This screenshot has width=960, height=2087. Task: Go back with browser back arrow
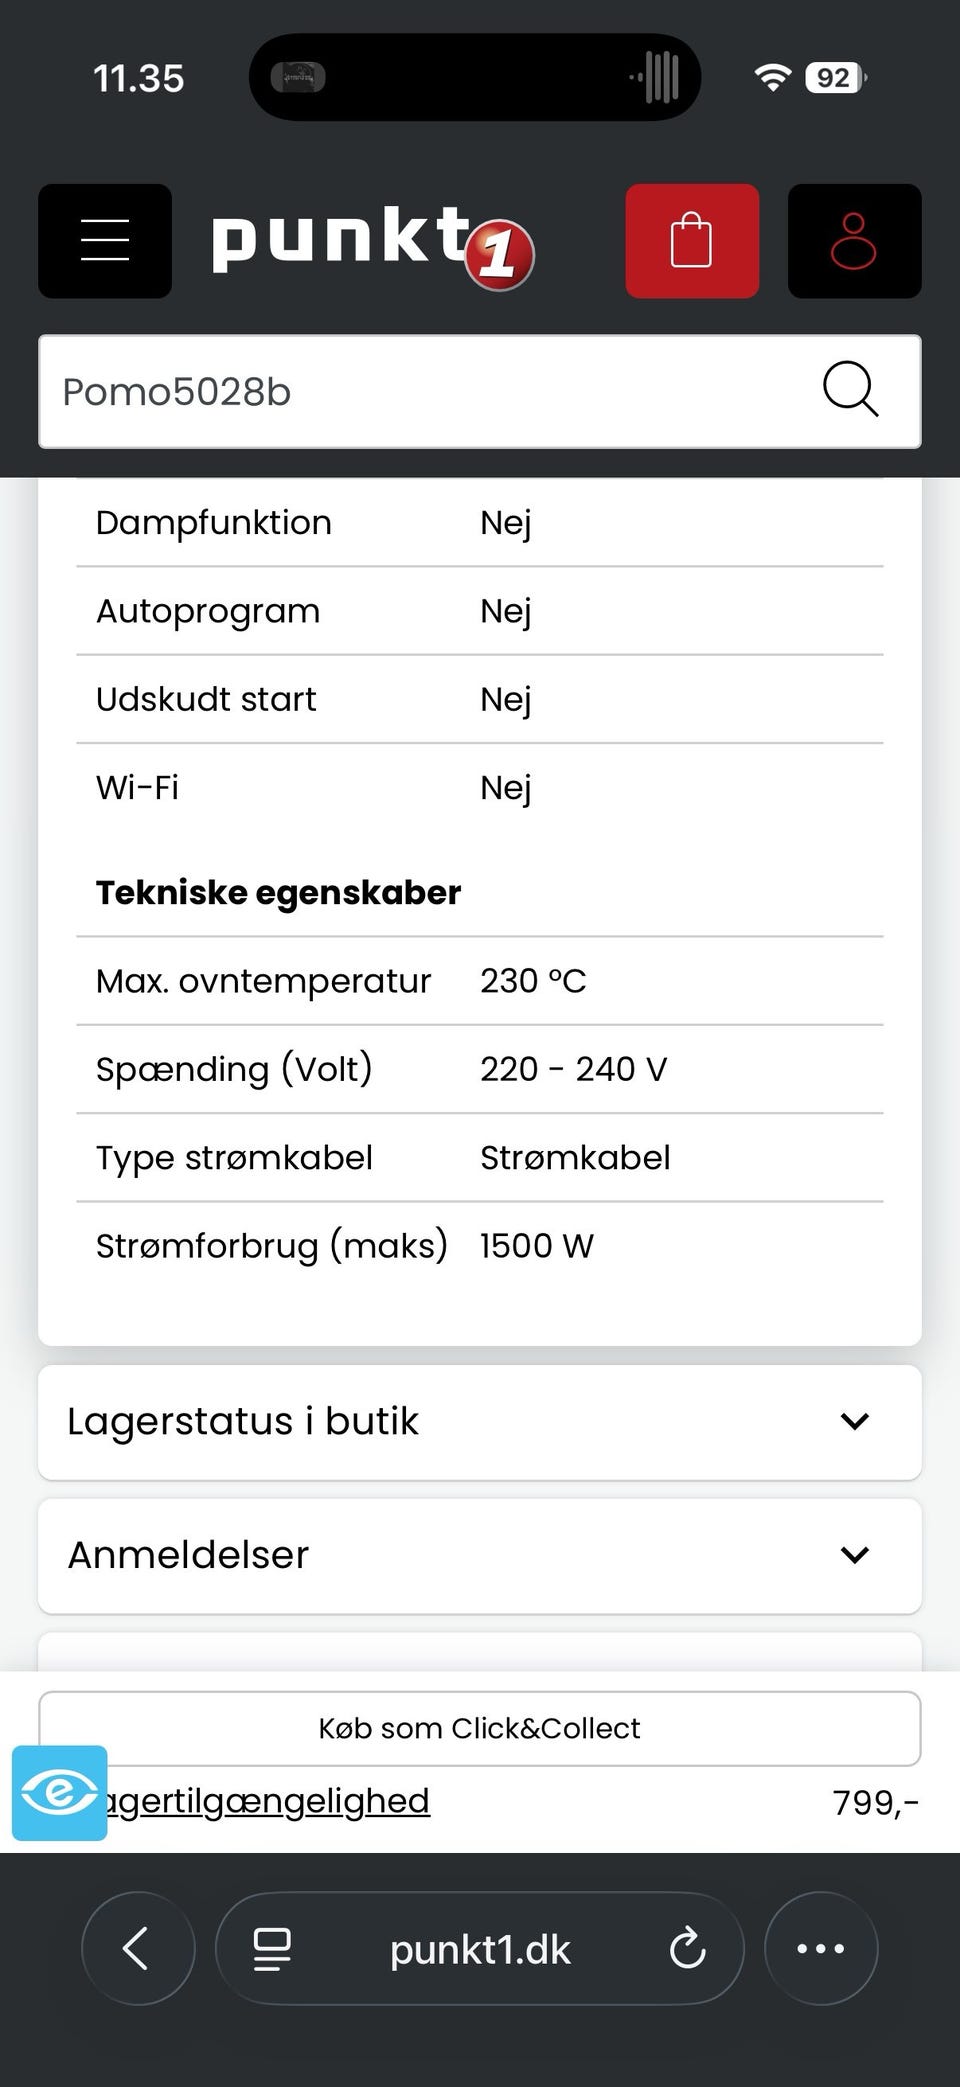point(137,1948)
